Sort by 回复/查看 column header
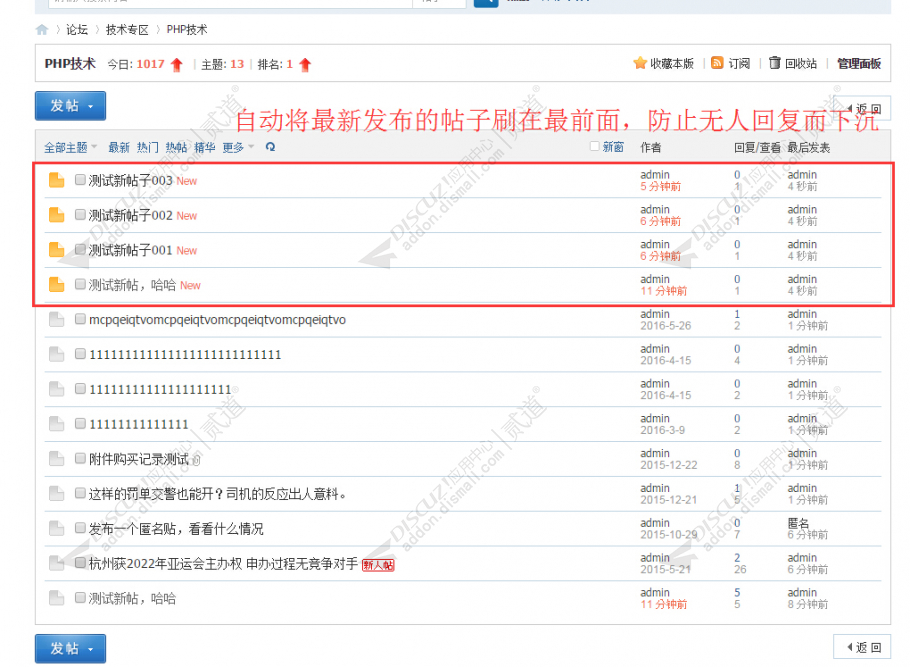This screenshot has width=910, height=667. 757,147
